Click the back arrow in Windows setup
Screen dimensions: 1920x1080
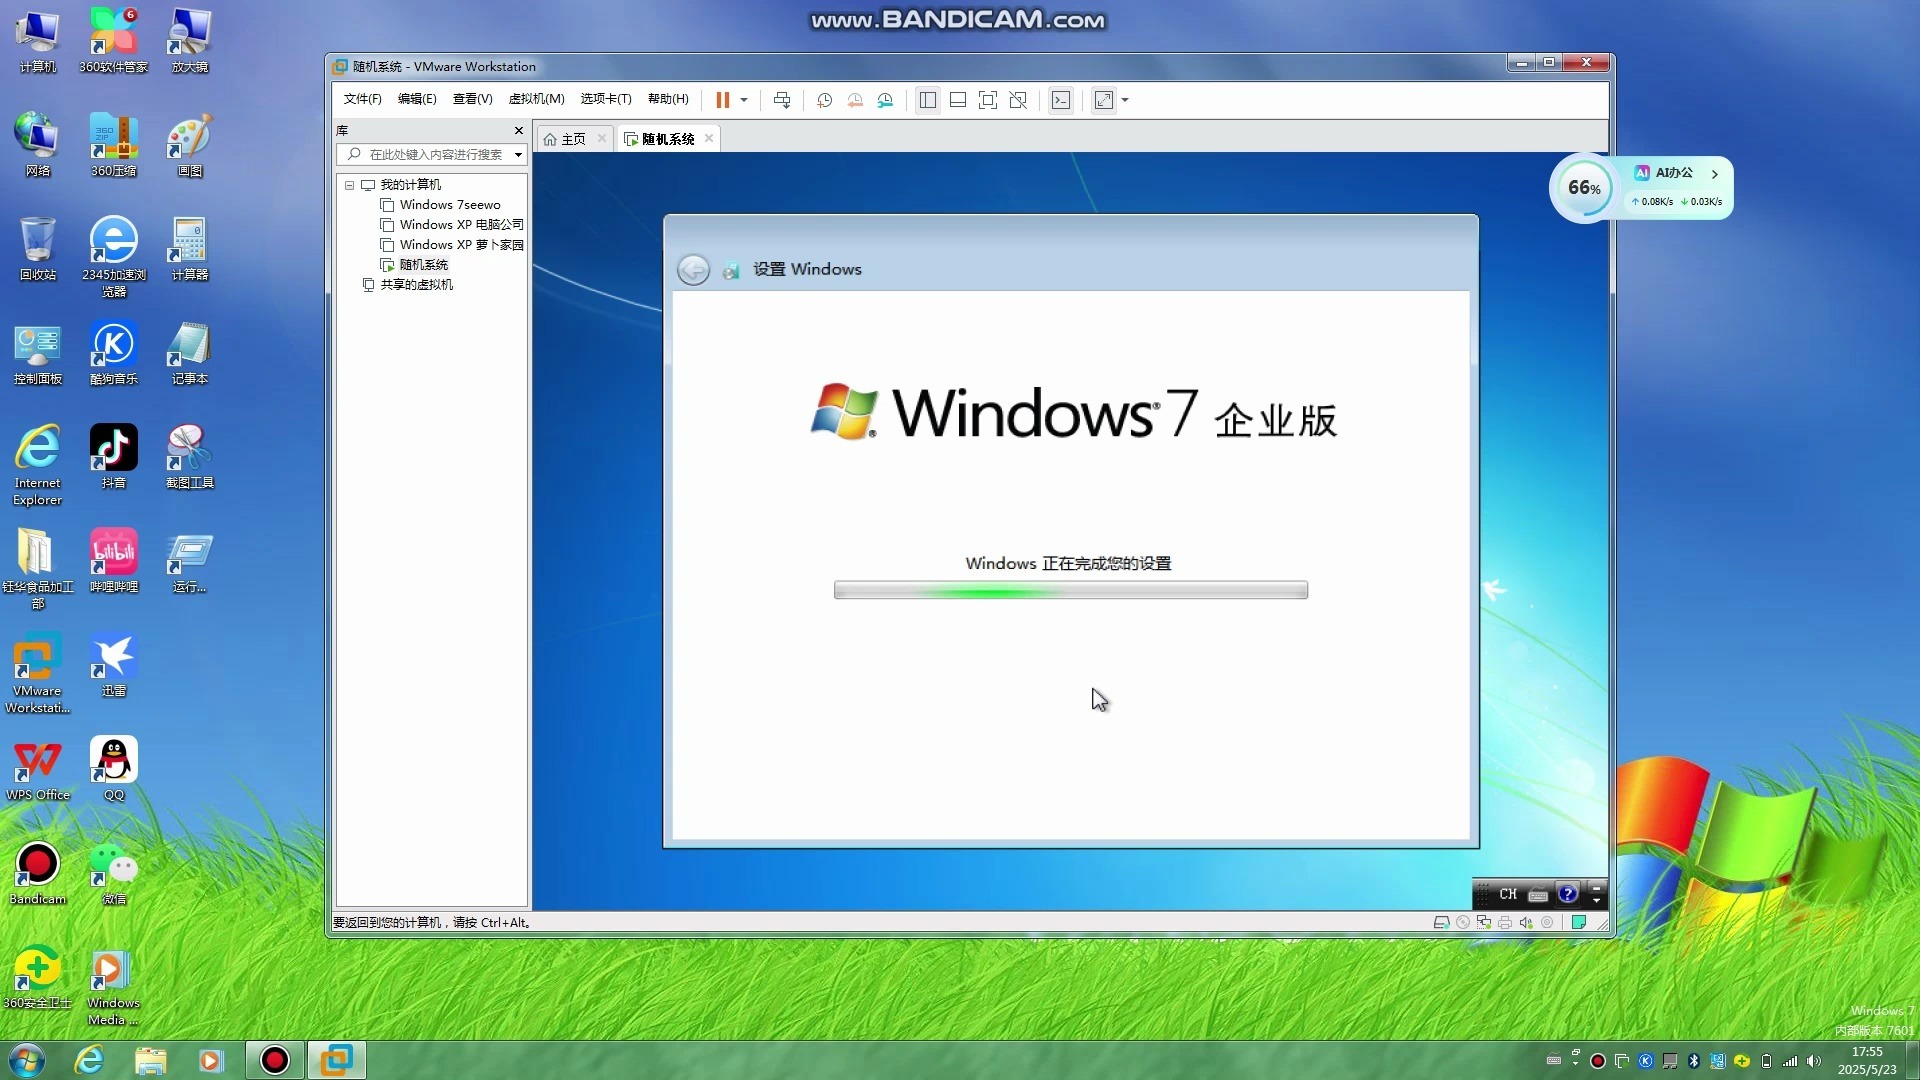[693, 270]
